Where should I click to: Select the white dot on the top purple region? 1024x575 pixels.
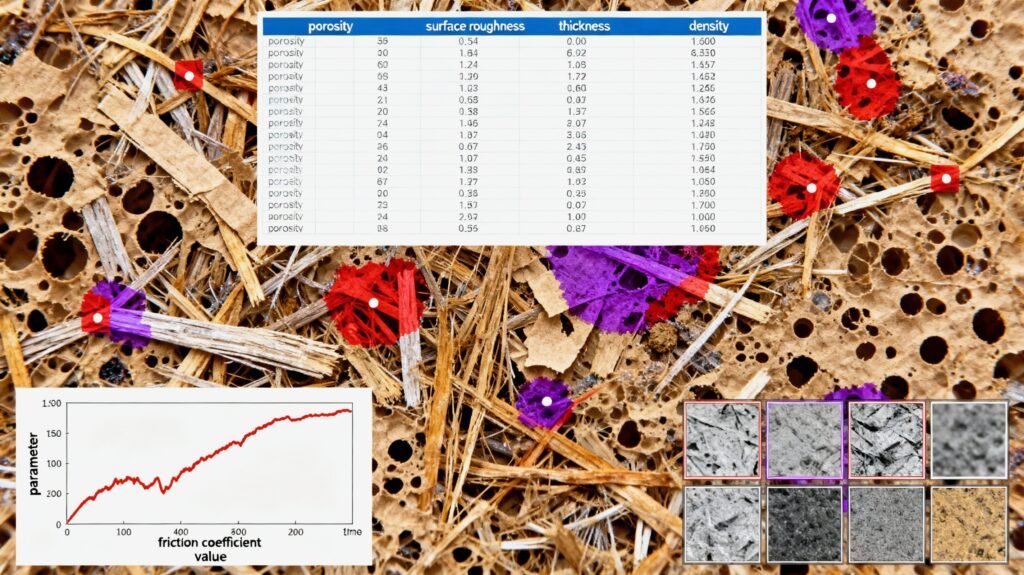[x=831, y=18]
